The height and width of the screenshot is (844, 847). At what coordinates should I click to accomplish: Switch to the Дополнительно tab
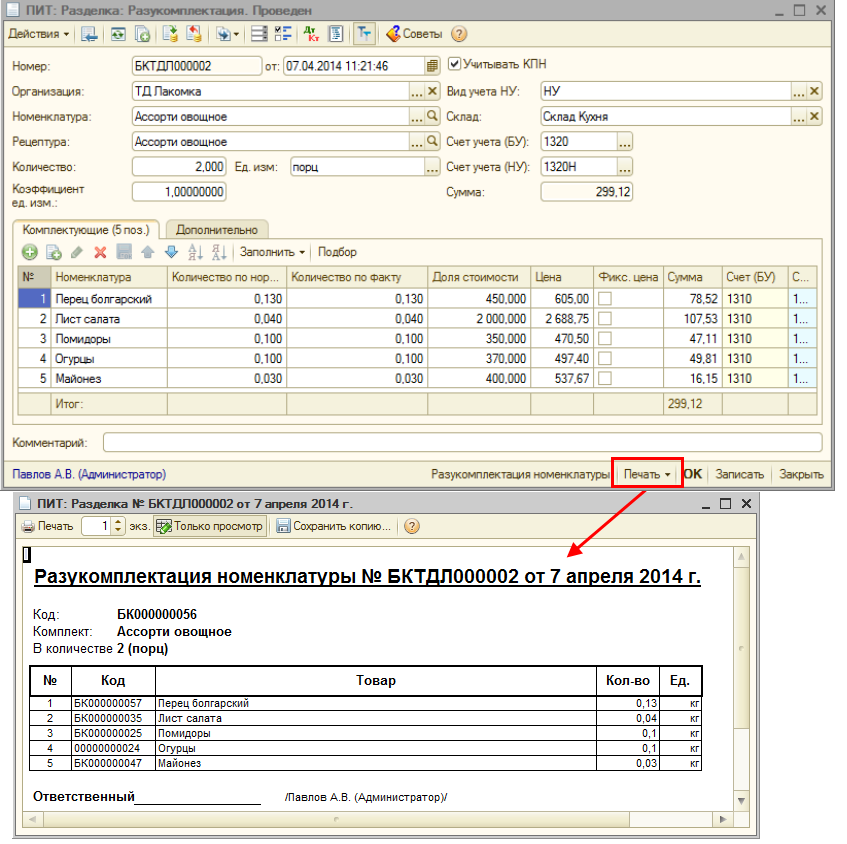pyautogui.click(x=217, y=230)
